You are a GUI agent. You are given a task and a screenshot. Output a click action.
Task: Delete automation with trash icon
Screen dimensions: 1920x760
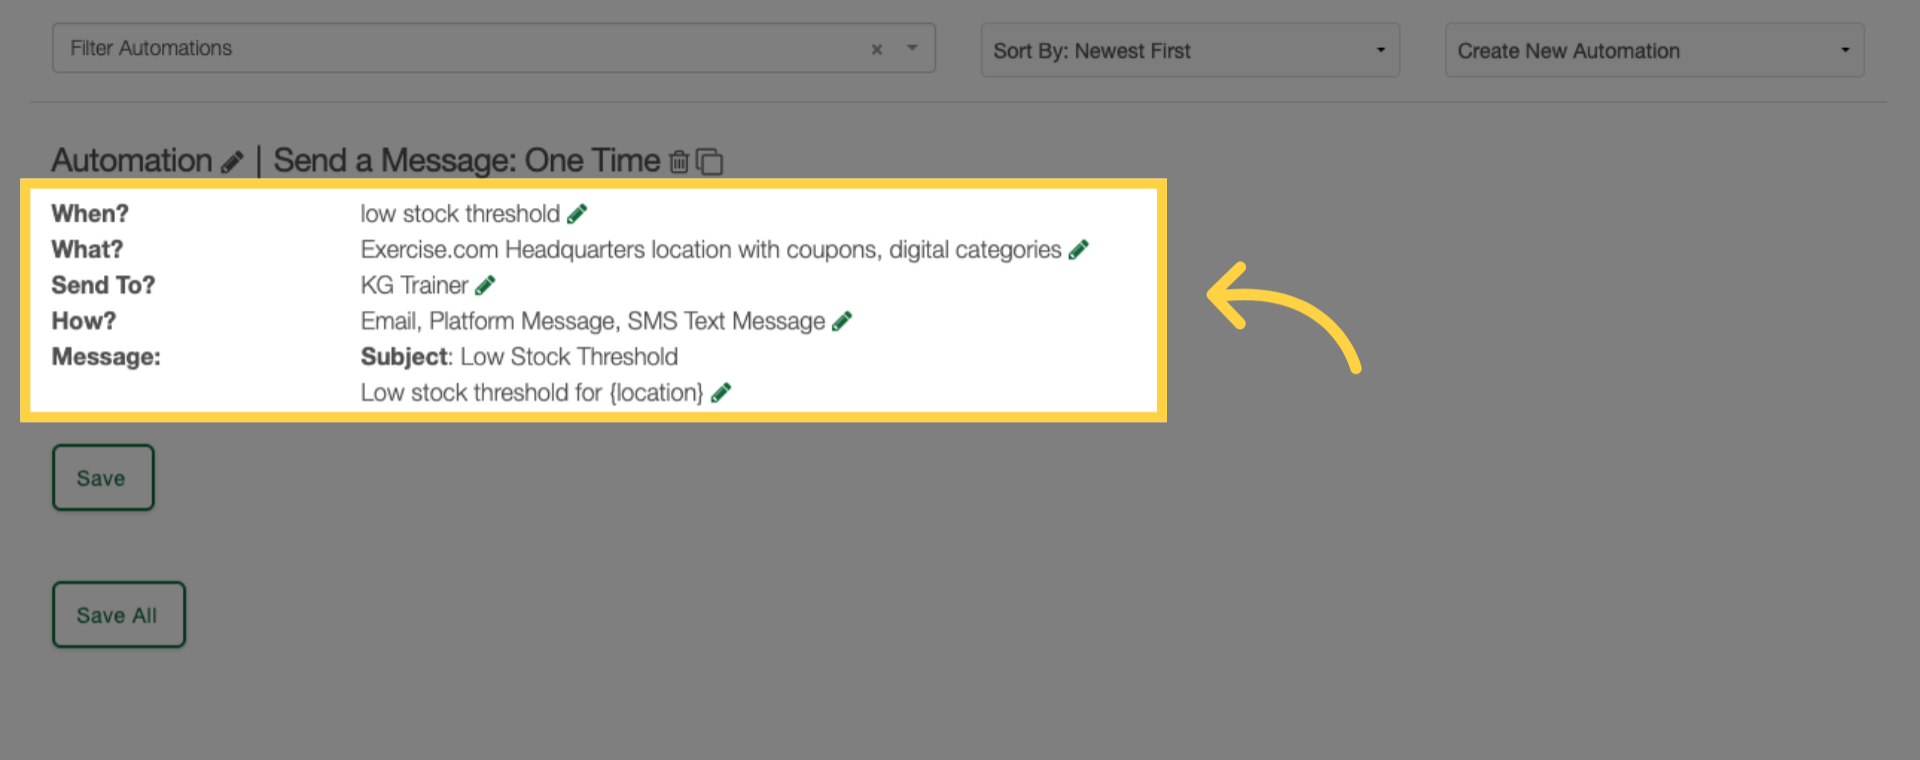(679, 161)
